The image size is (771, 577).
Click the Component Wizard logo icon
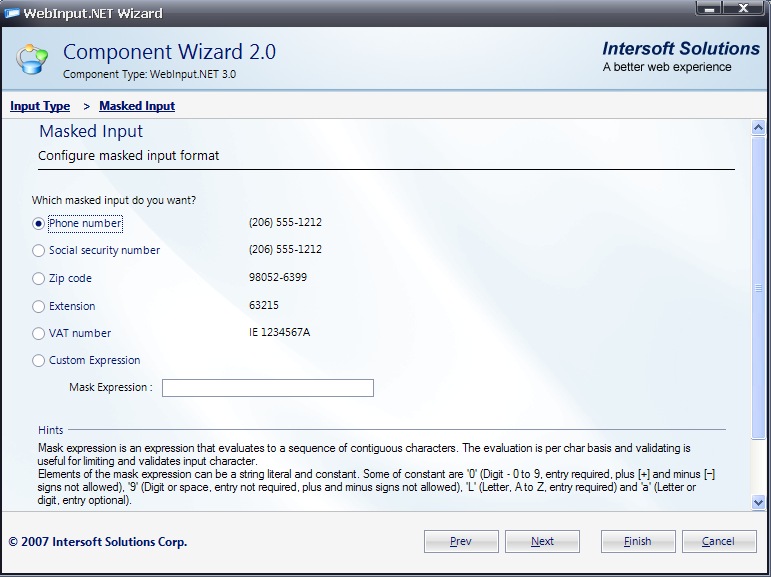[31, 59]
